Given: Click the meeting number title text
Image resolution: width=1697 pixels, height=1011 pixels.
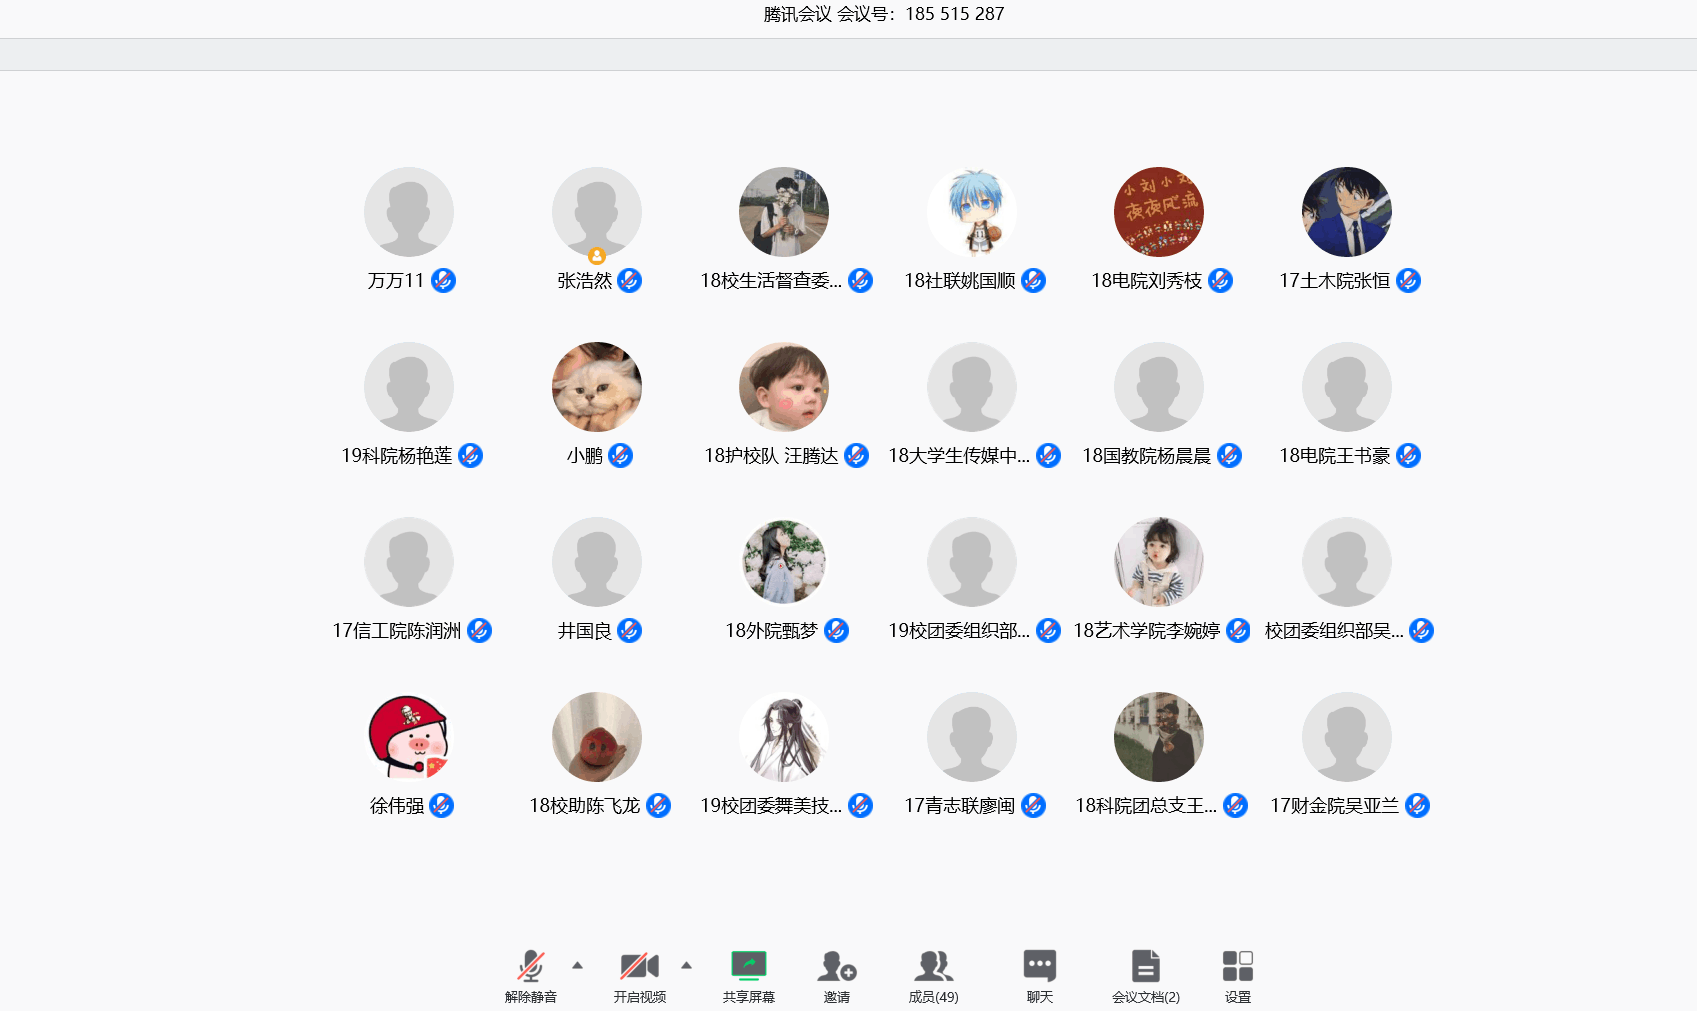Looking at the screenshot, I should [x=883, y=14].
